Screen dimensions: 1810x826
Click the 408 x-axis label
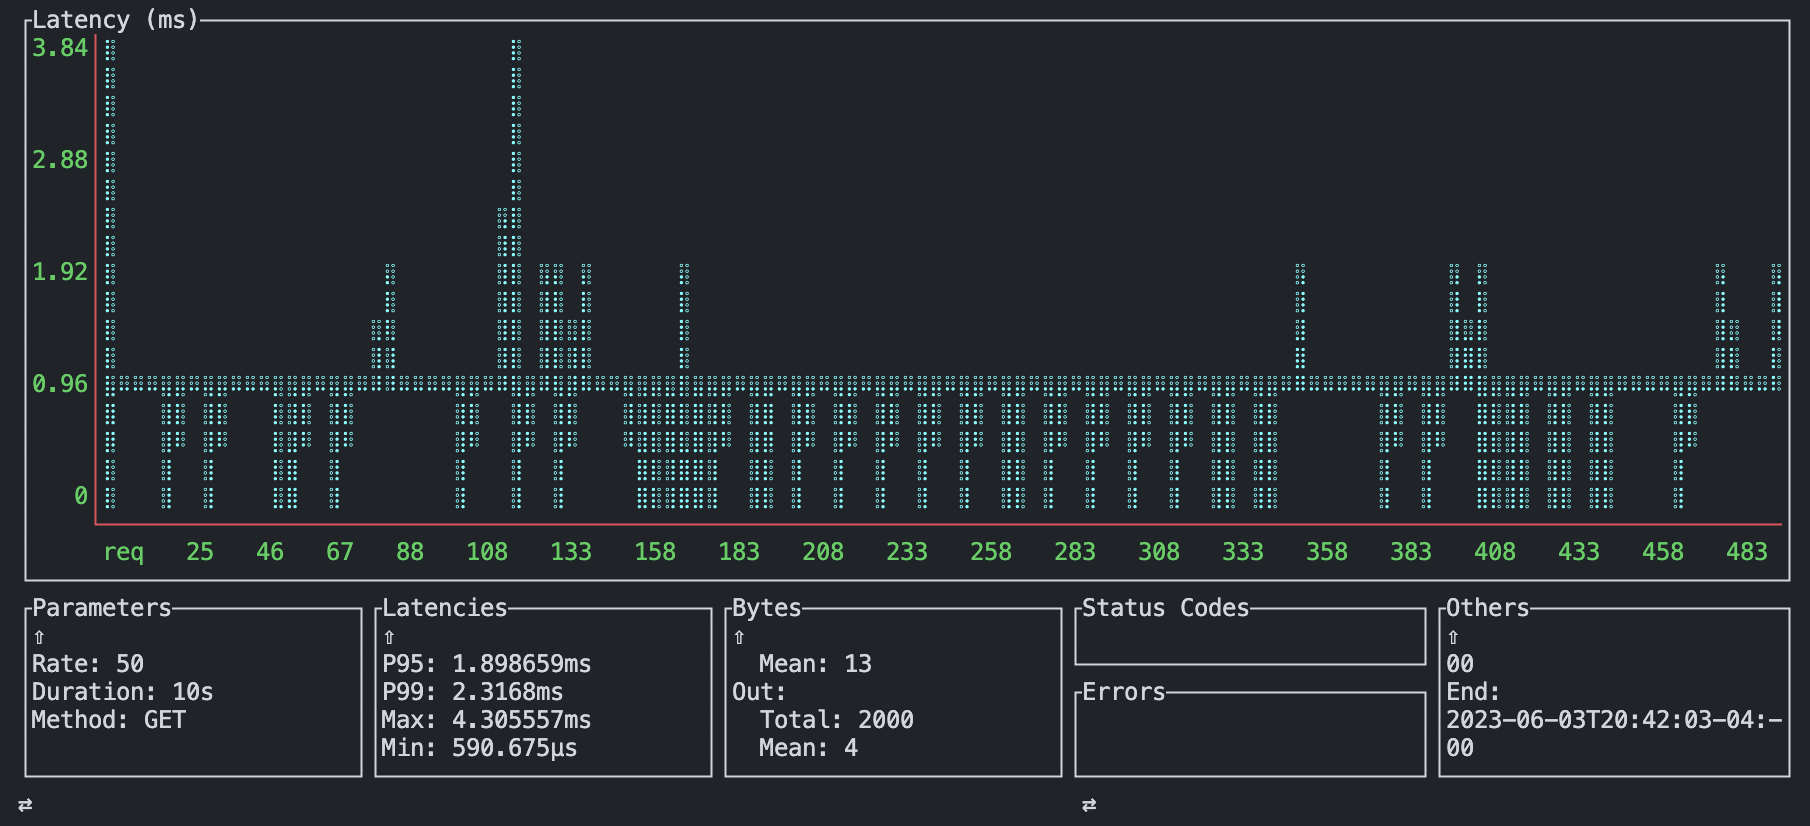pyautogui.click(x=1495, y=552)
